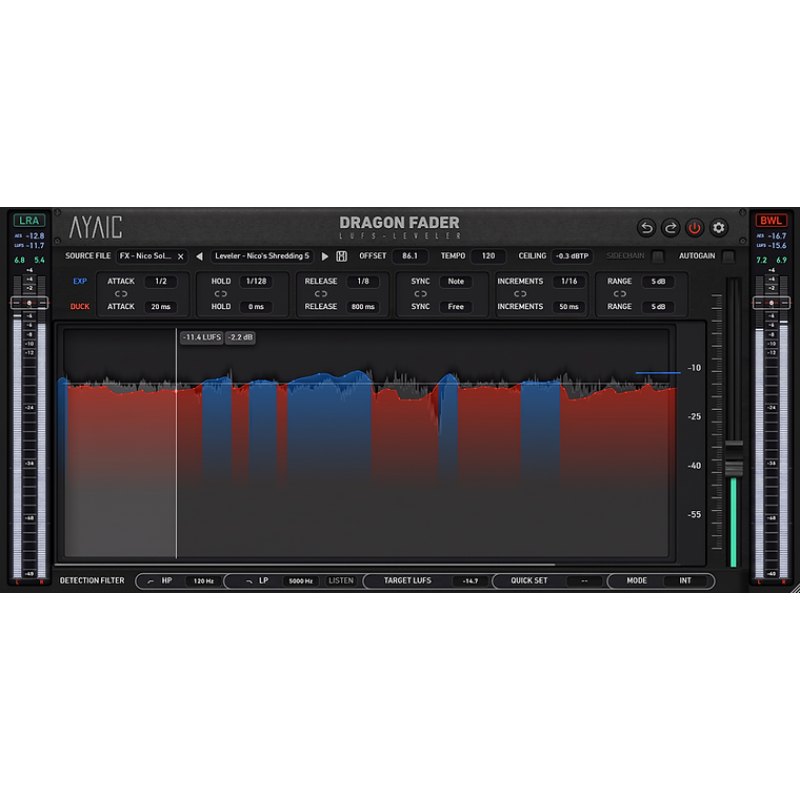The height and width of the screenshot is (800, 800).
Task: Open the EXP Attack value 1/2
Action: coord(161,281)
